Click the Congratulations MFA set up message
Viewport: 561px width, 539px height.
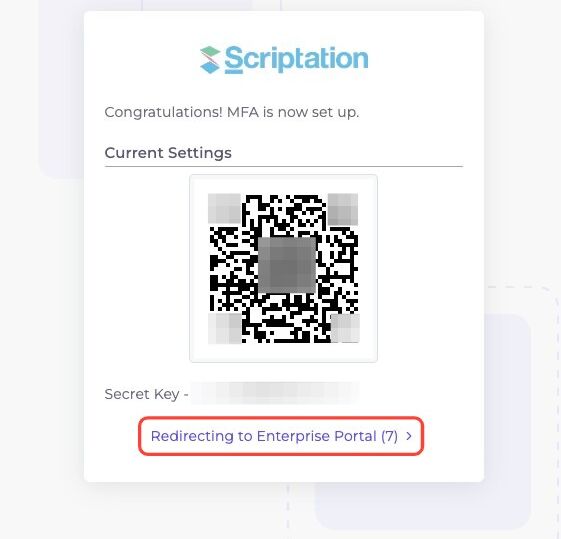point(231,112)
